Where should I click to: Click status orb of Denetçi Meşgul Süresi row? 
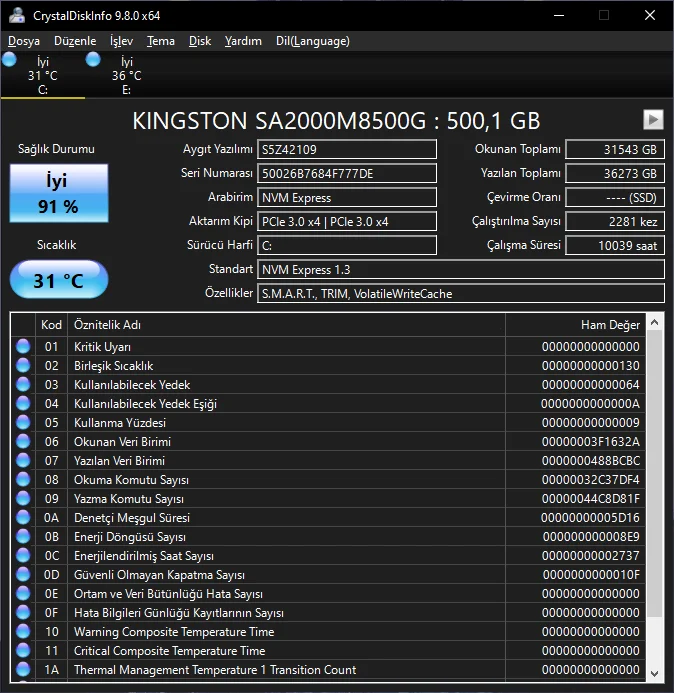point(23,517)
